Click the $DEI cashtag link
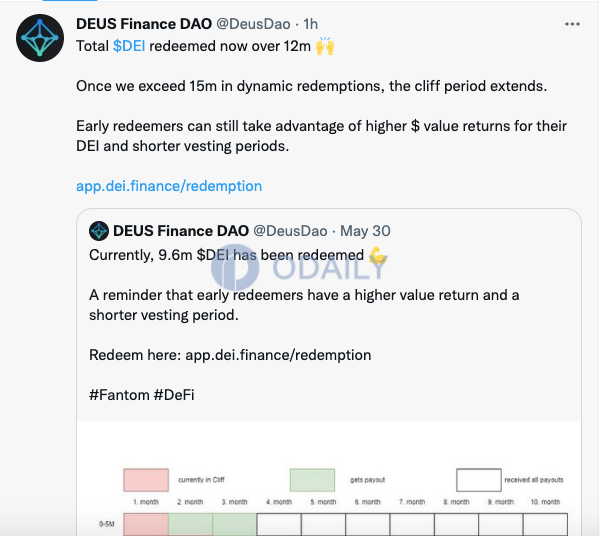This screenshot has width=600, height=536. point(129,46)
